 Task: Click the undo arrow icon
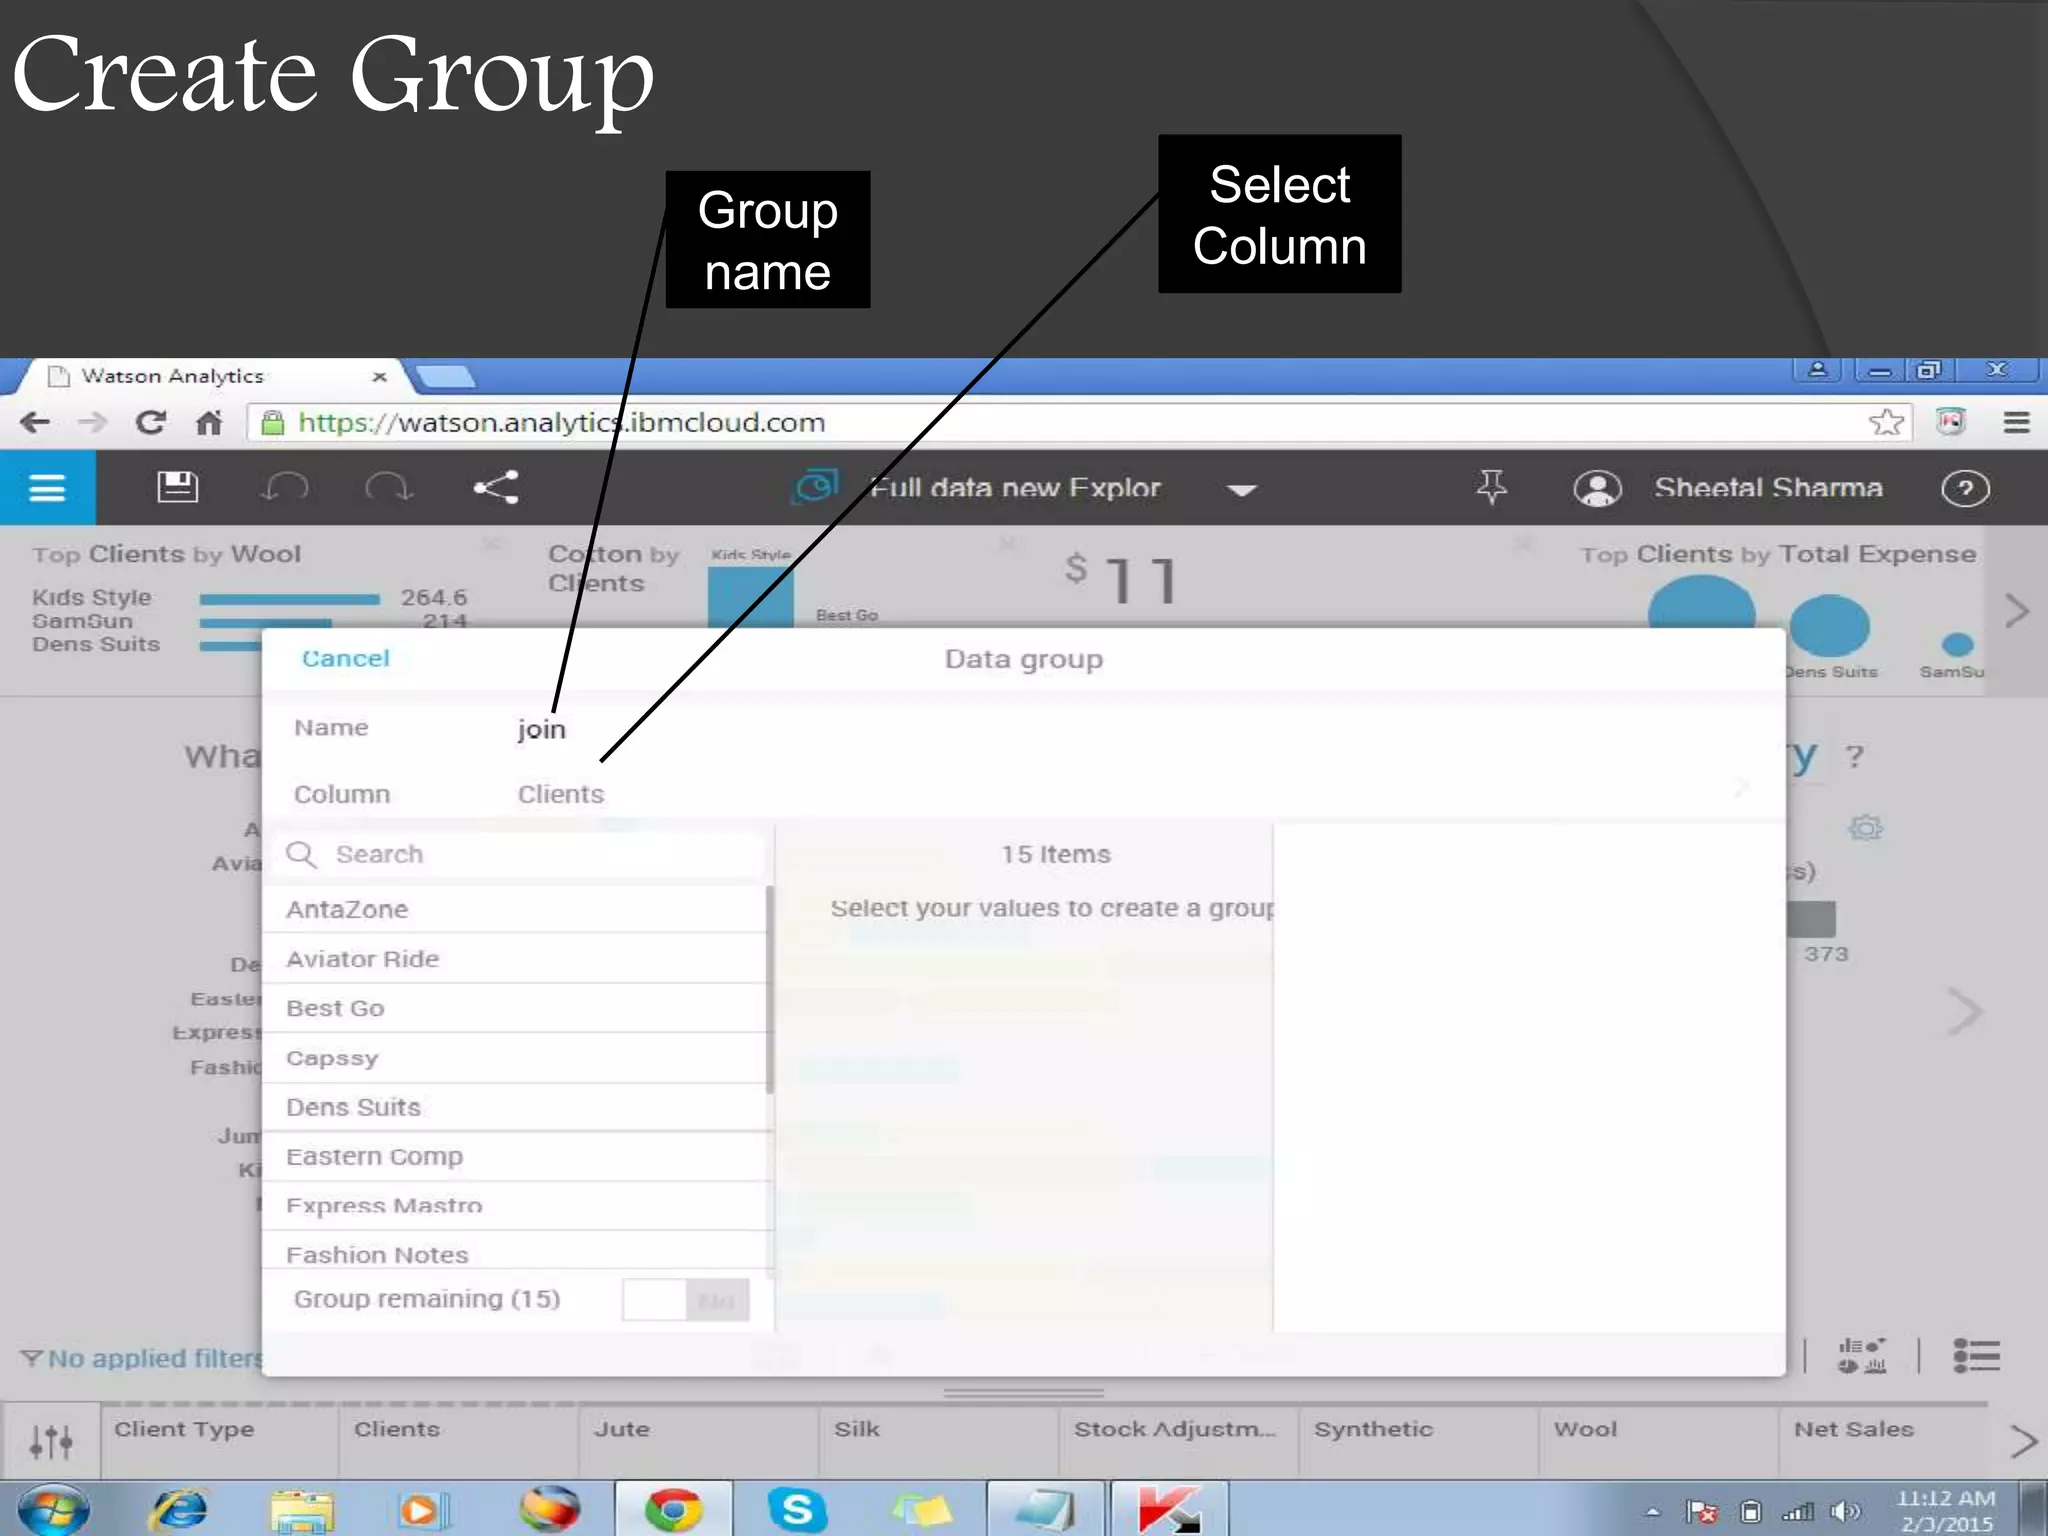[x=284, y=488]
